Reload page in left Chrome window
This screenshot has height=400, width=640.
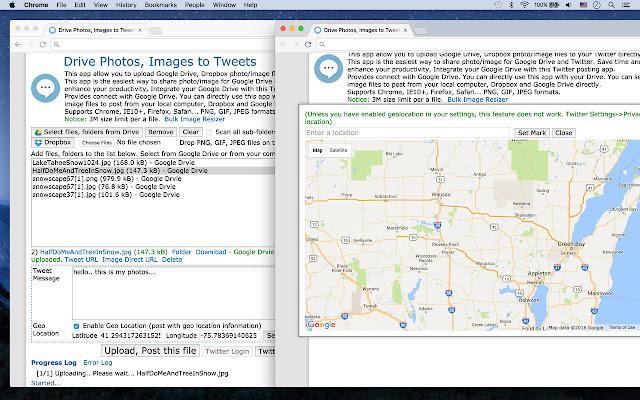pyautogui.click(x=42, y=44)
